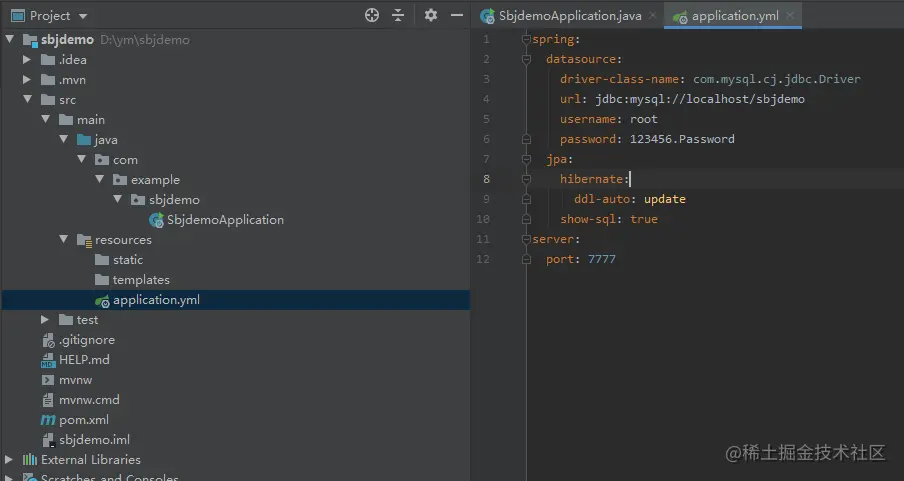Click the mvnw script file icon
Viewport: 904px width, 481px height.
tap(48, 380)
